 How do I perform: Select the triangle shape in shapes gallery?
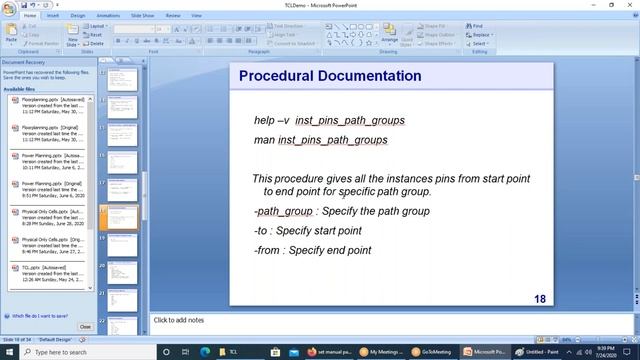point(329,35)
